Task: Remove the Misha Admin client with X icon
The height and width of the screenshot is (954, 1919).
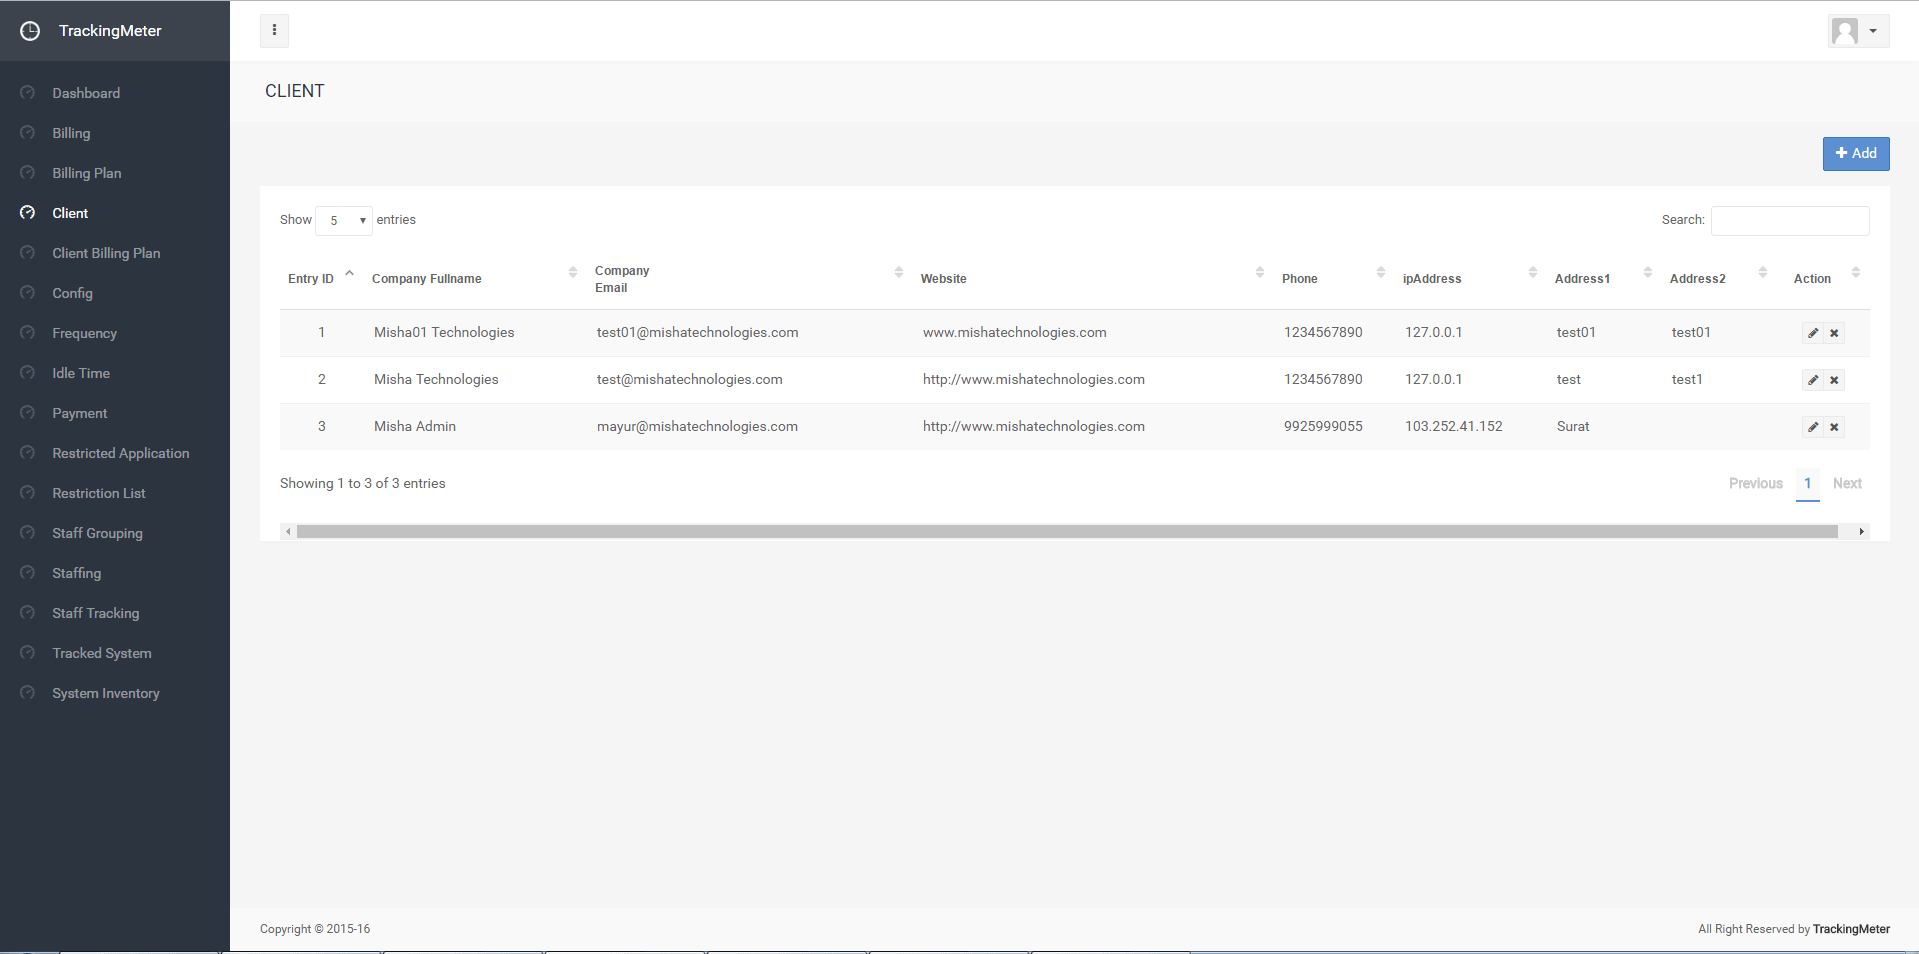Action: pos(1834,427)
